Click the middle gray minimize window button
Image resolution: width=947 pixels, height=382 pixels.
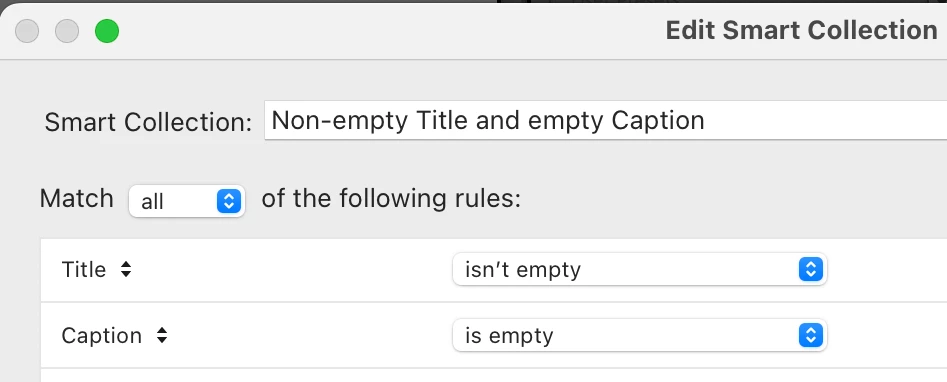click(67, 31)
